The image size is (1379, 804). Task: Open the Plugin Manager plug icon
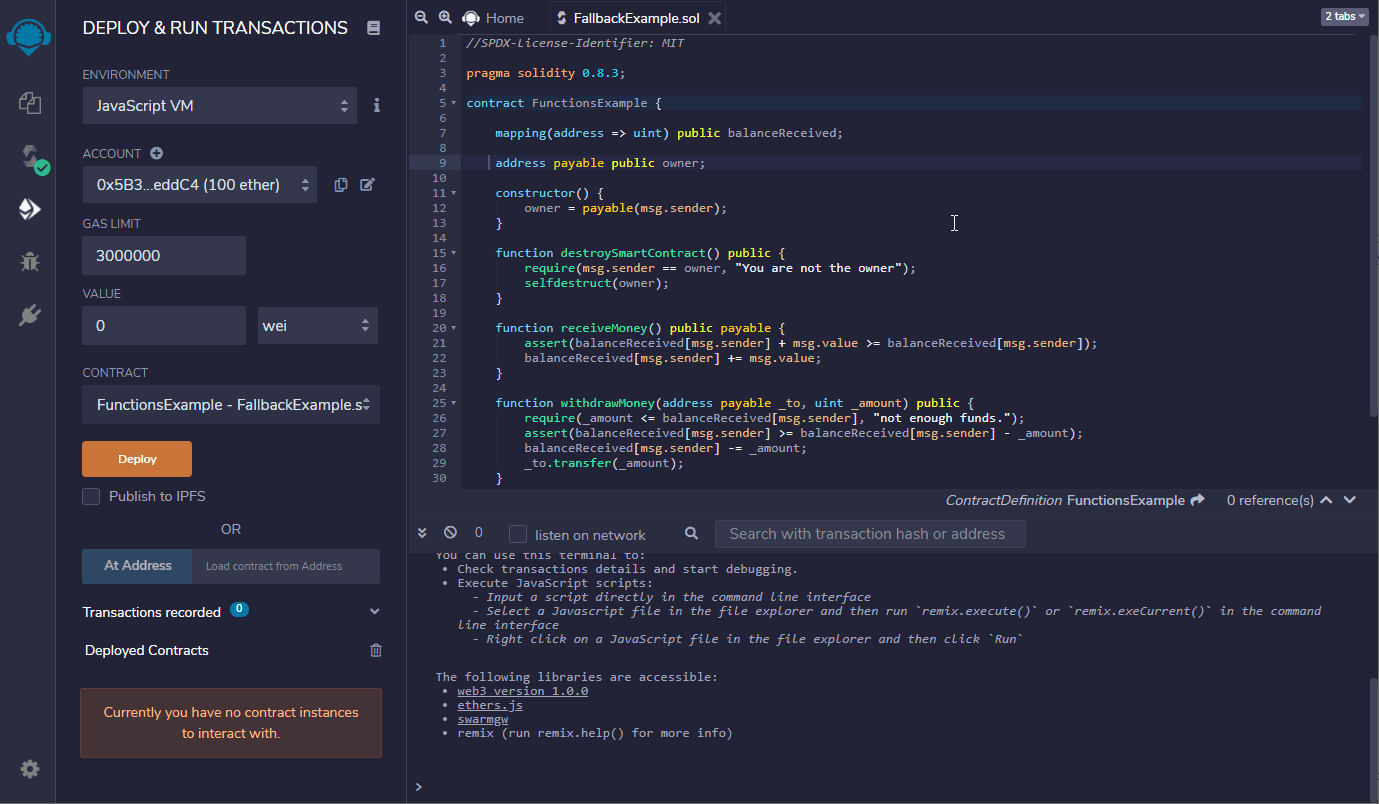point(29,316)
